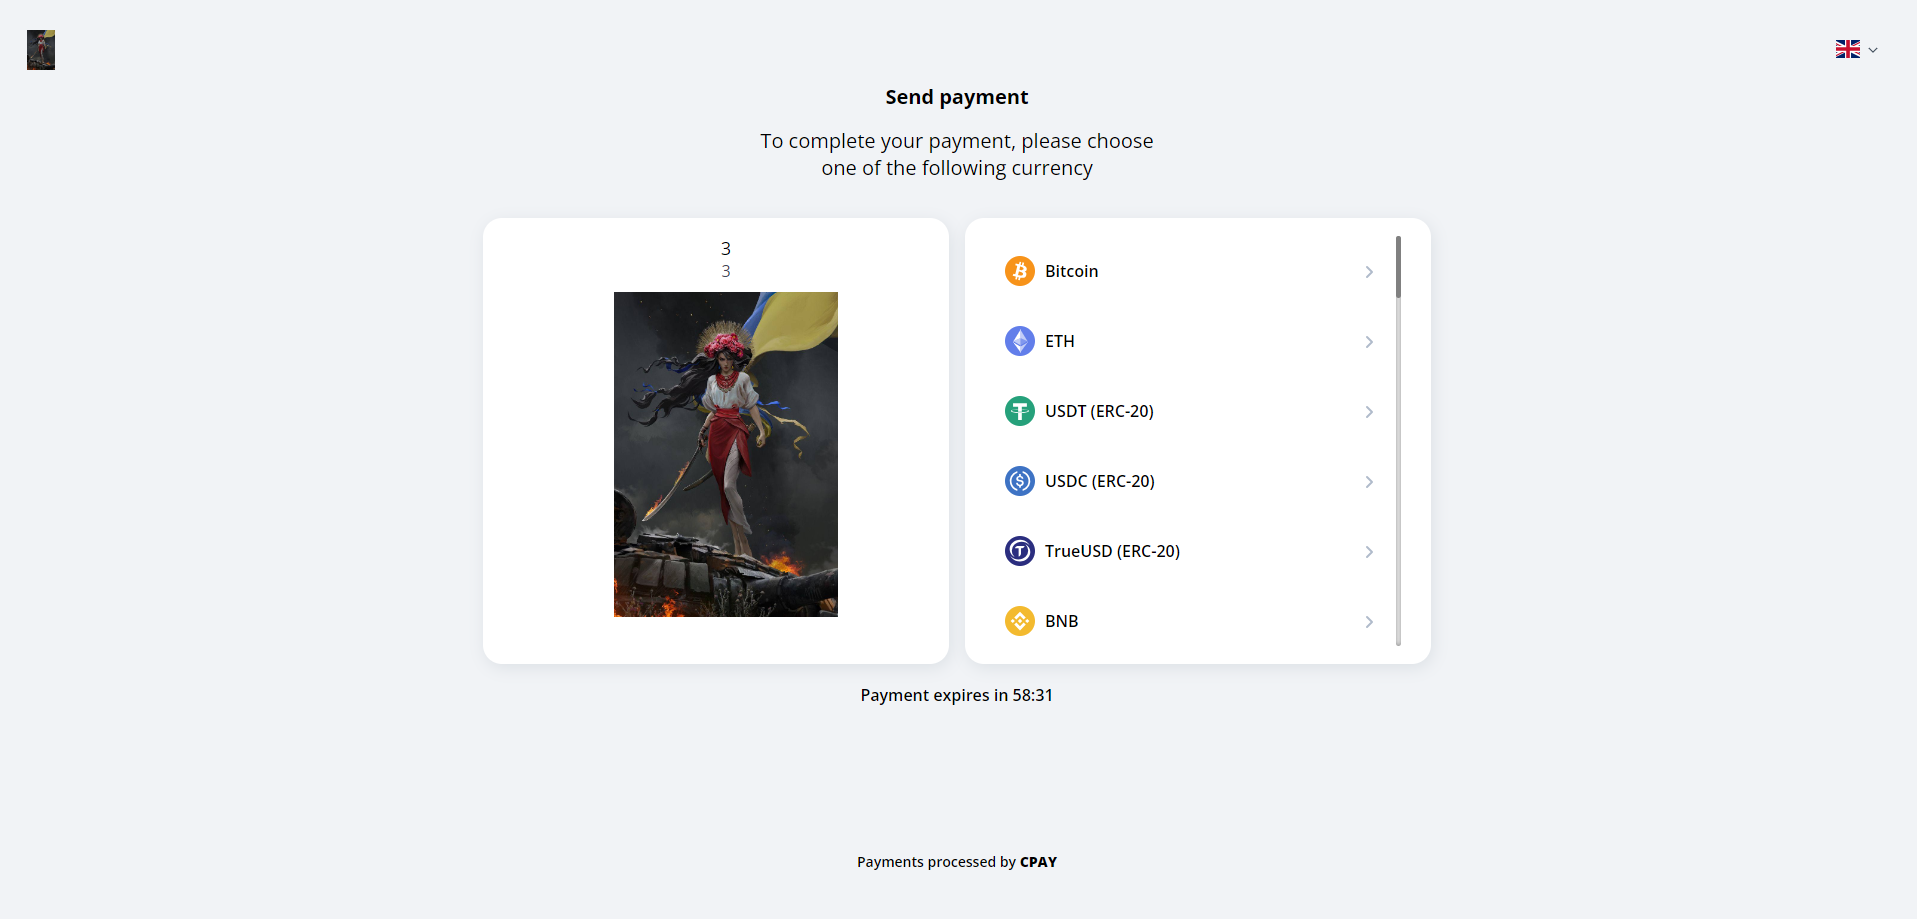Click the product artwork image
The height and width of the screenshot is (919, 1917).
tap(725, 454)
